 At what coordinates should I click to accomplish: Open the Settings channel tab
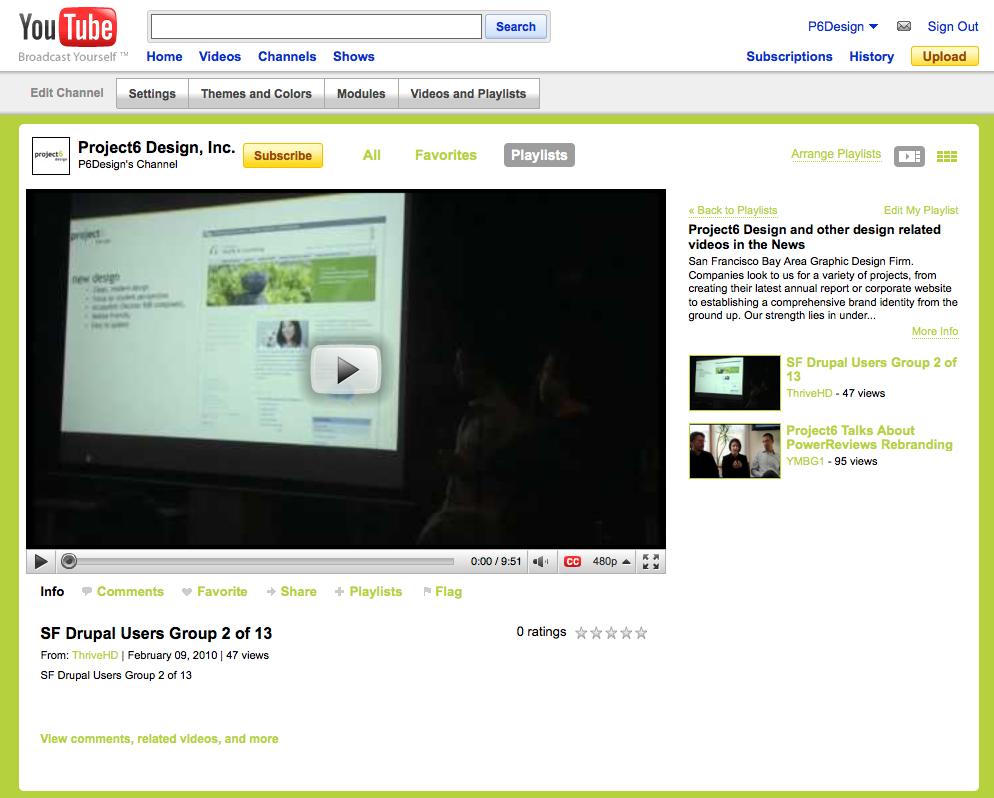tap(152, 94)
